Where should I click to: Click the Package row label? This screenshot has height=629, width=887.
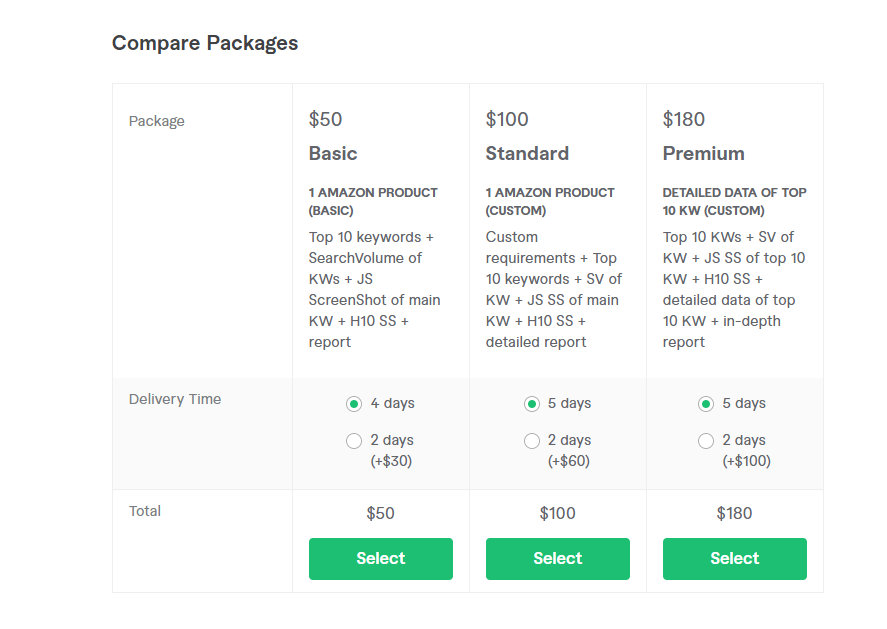[157, 121]
